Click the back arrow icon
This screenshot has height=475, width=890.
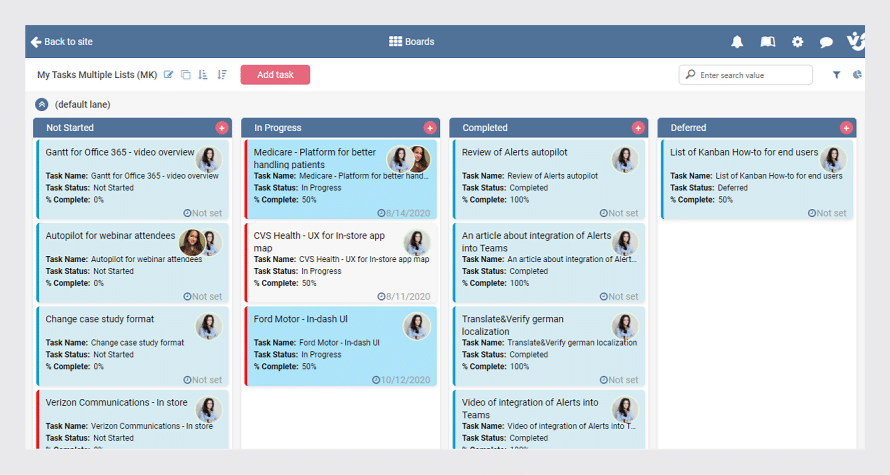coord(36,41)
